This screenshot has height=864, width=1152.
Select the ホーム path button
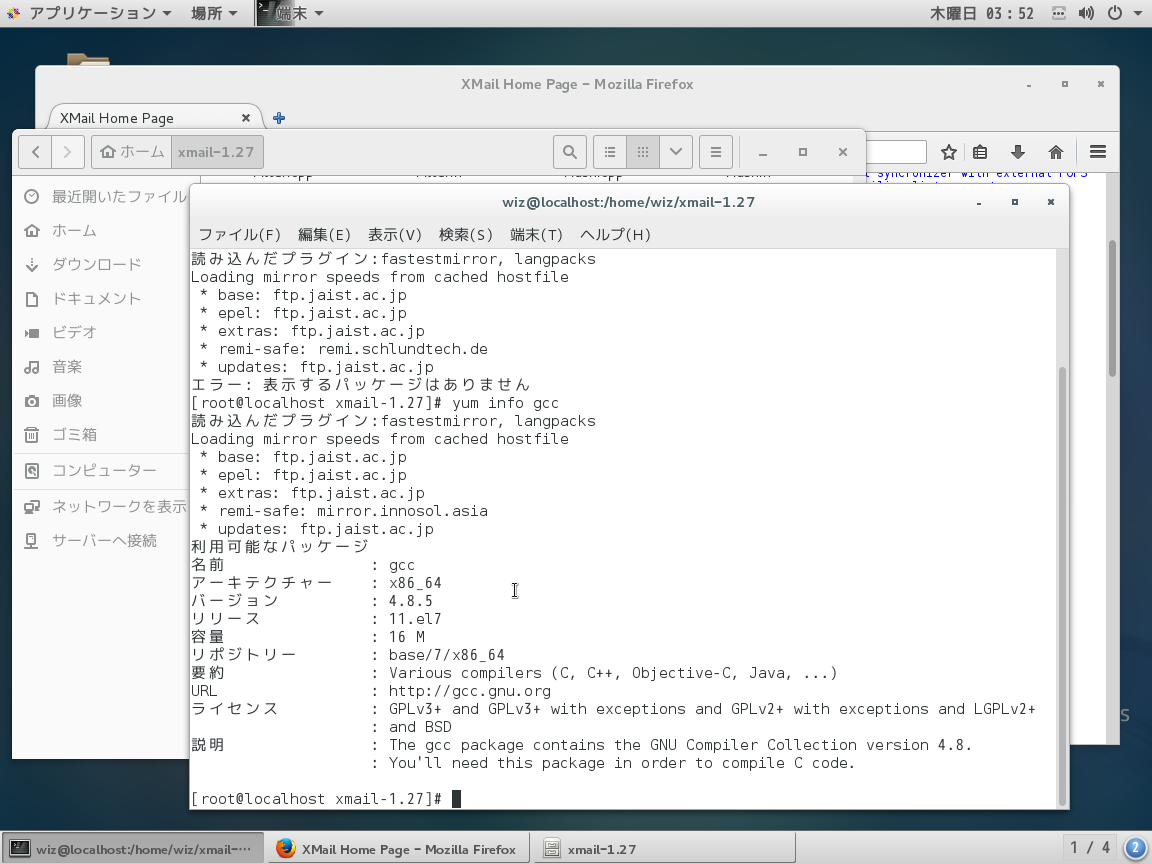point(132,152)
